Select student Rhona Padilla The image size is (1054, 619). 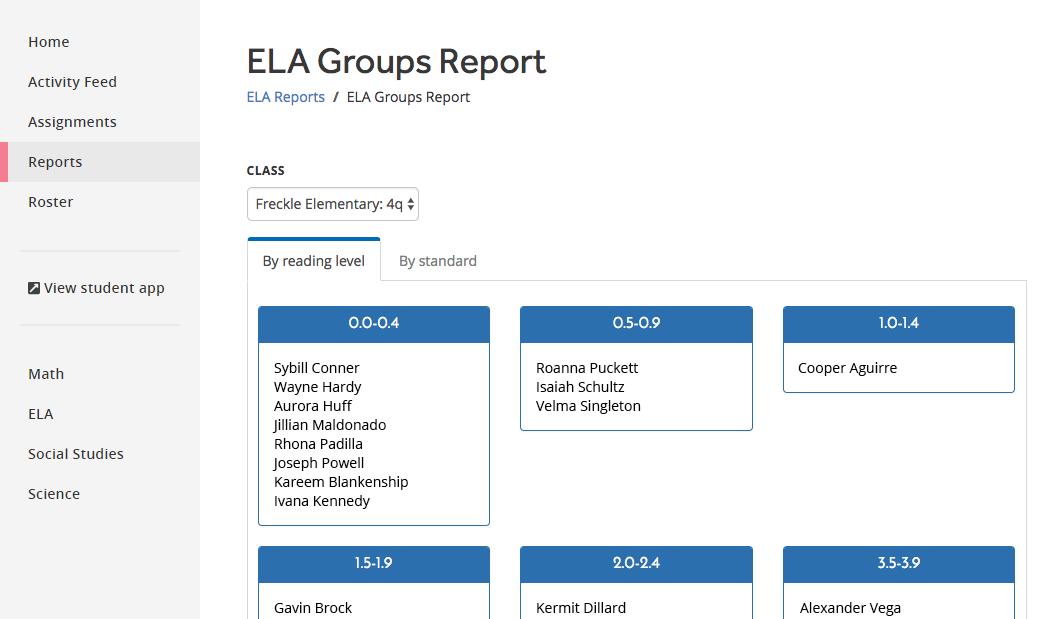pos(318,444)
